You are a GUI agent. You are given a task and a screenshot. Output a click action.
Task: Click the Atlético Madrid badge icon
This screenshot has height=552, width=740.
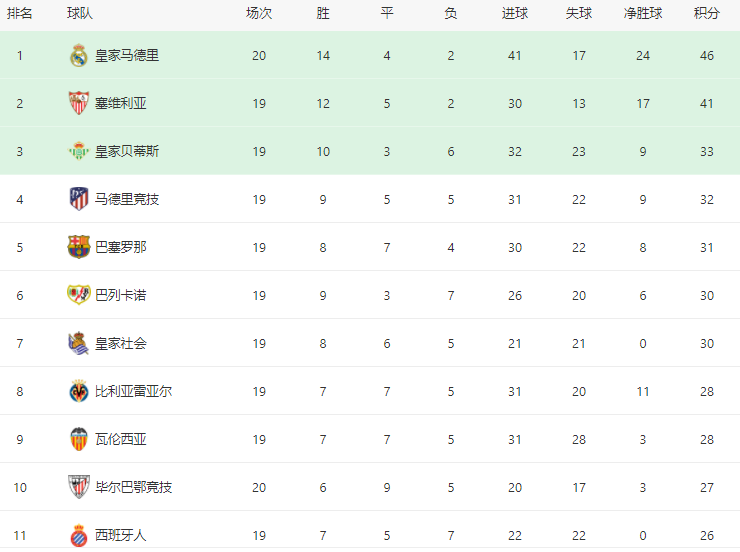coord(79,199)
